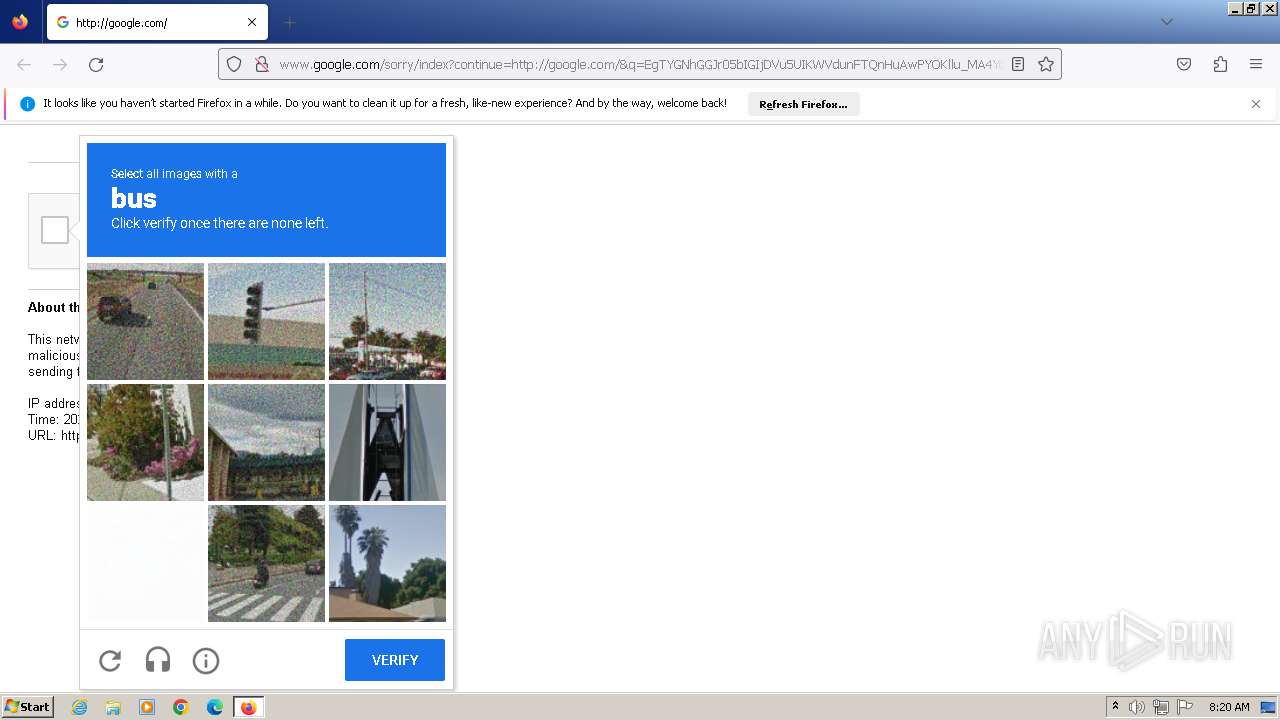Screen dimensions: 1280x720
Task: Click the VERIFY button
Action: point(395,660)
